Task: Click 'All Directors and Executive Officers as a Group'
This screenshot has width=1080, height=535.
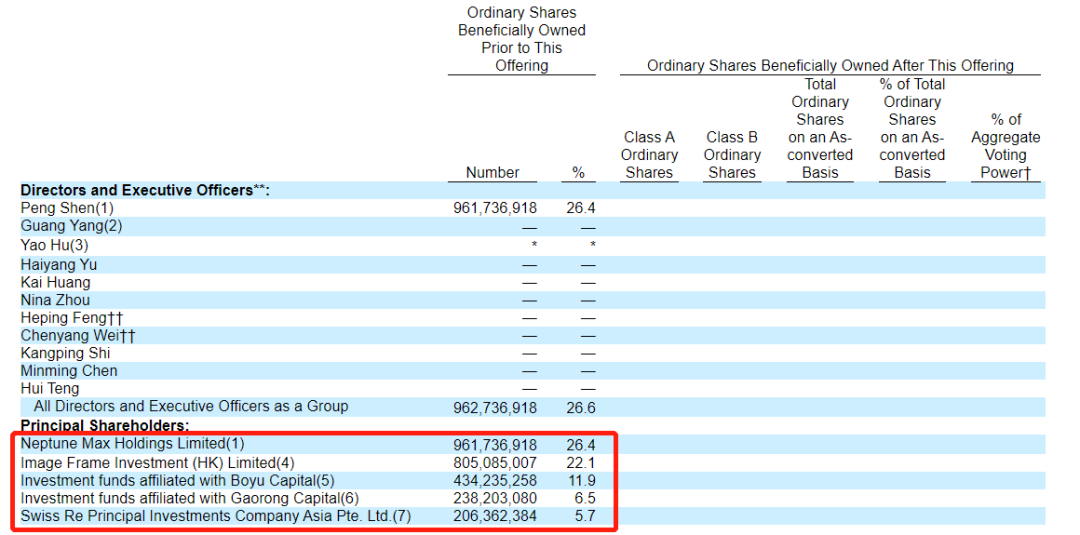Action: (191, 407)
